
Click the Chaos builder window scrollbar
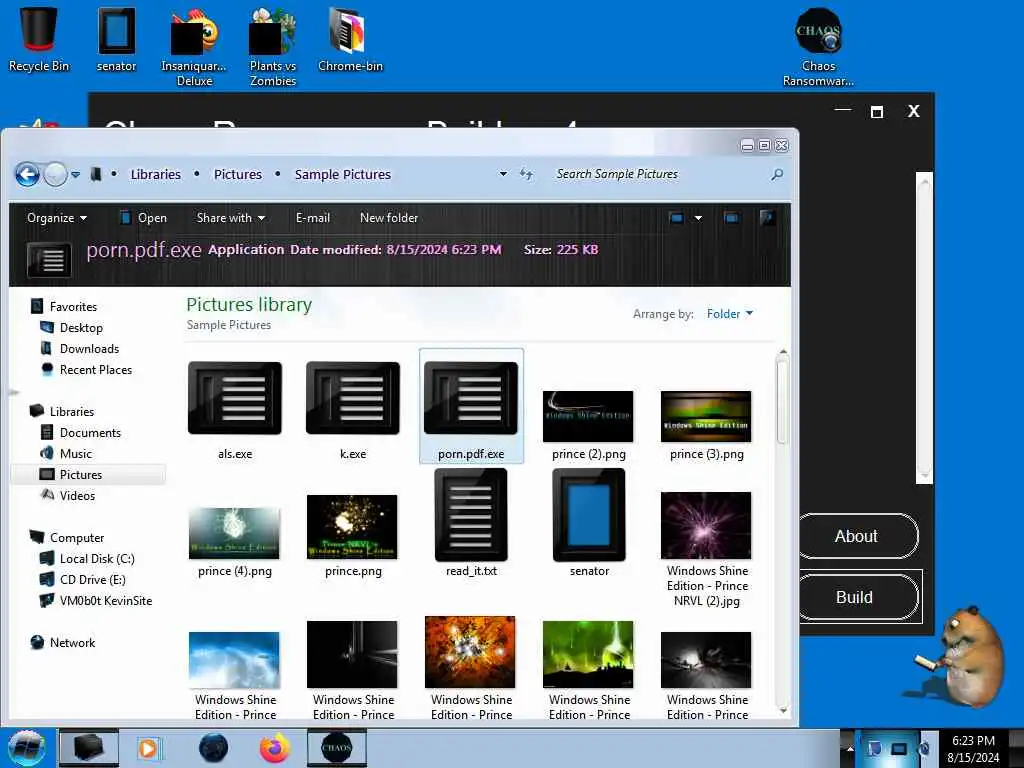tap(924, 327)
